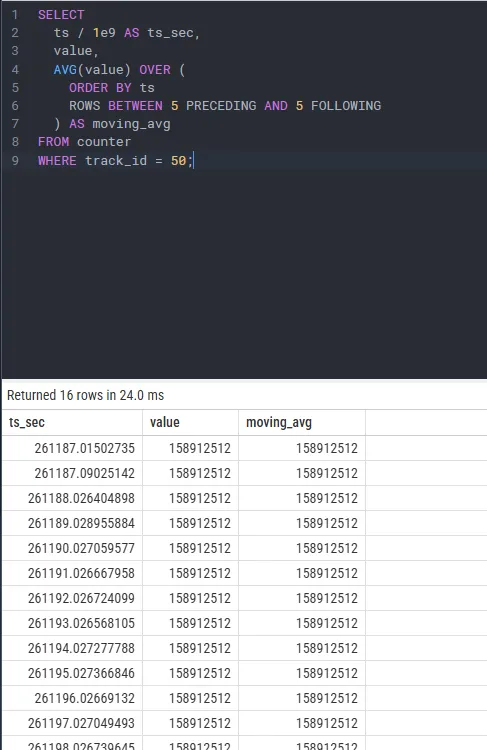Click track_id in the WHERE clause
Image resolution: width=487 pixels, height=750 pixels.
(x=116, y=161)
